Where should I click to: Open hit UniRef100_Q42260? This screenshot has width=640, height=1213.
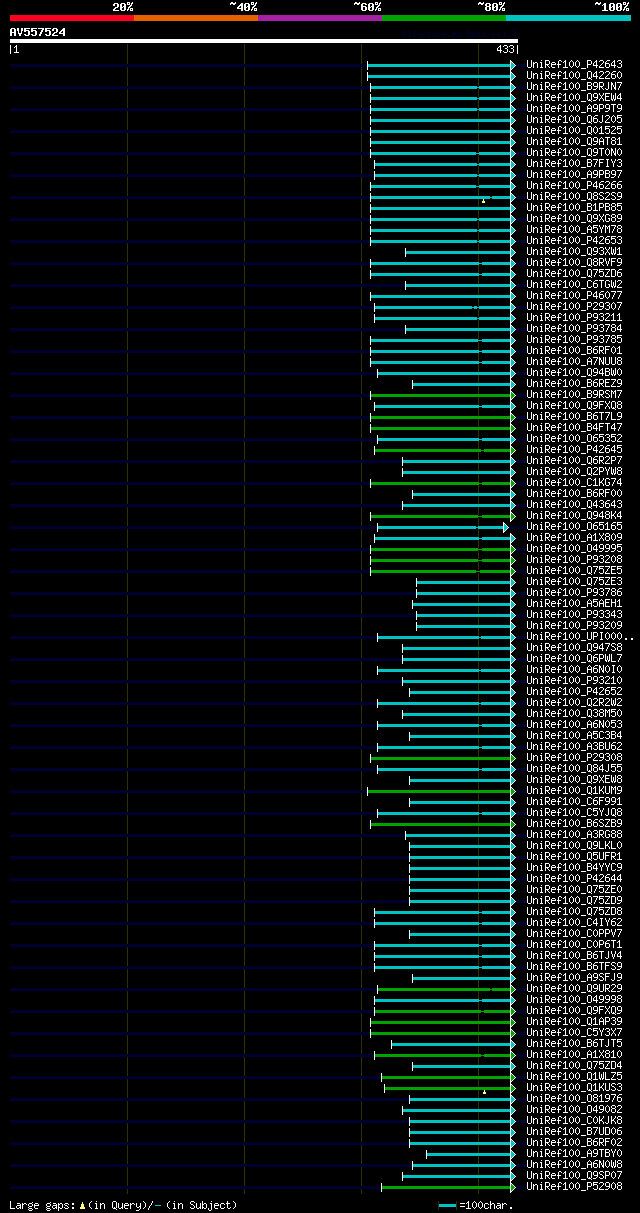[574, 75]
